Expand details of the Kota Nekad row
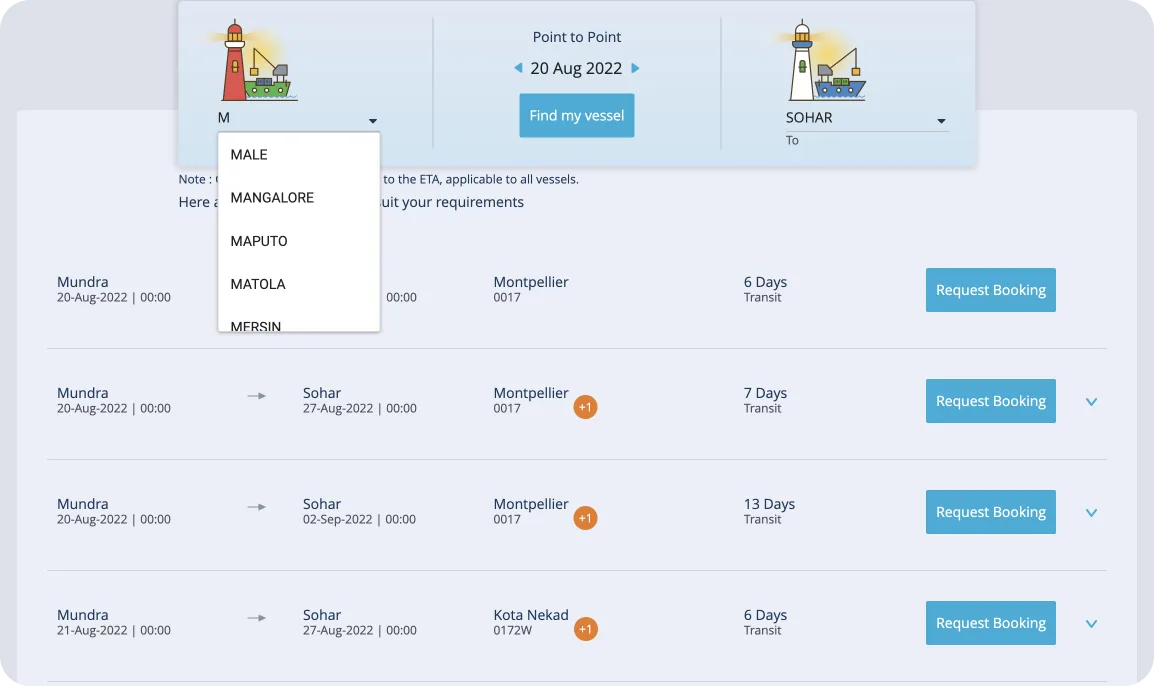Image resolution: width=1154 pixels, height=686 pixels. 1091,624
